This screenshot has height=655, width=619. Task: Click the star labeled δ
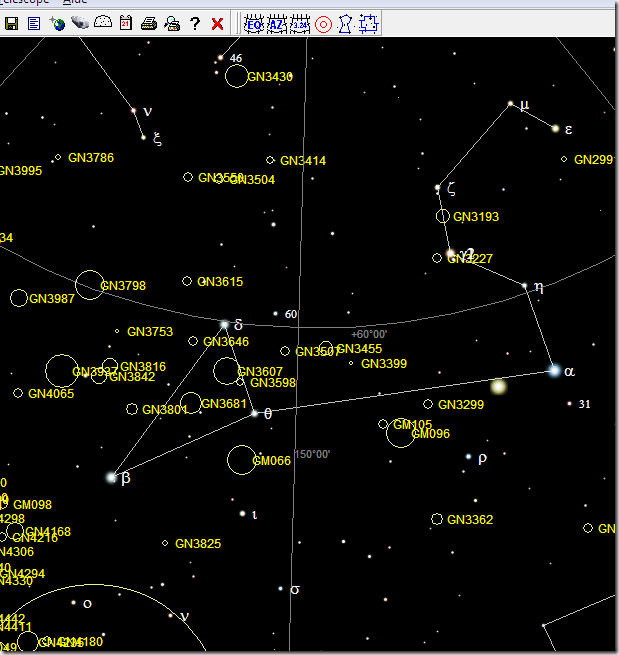[225, 324]
